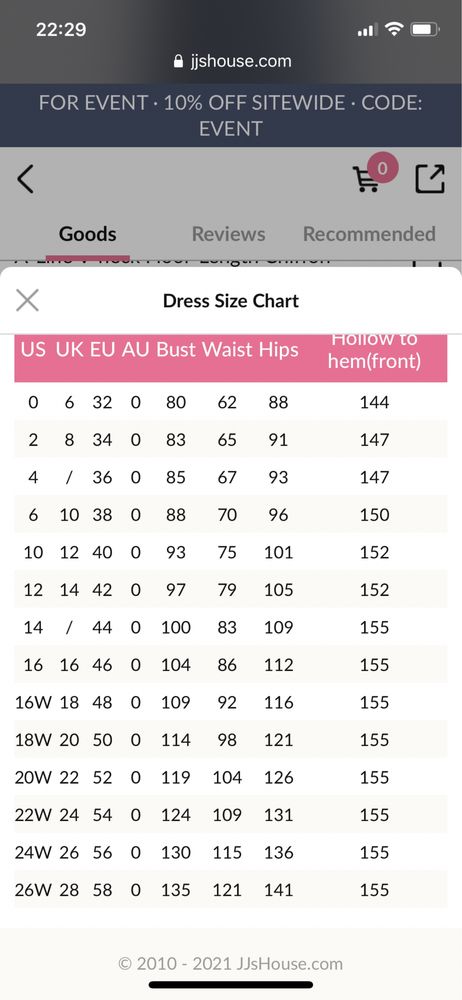The image size is (462, 1000).
Task: Select the US size 16W row
Action: pyautogui.click(x=231, y=702)
